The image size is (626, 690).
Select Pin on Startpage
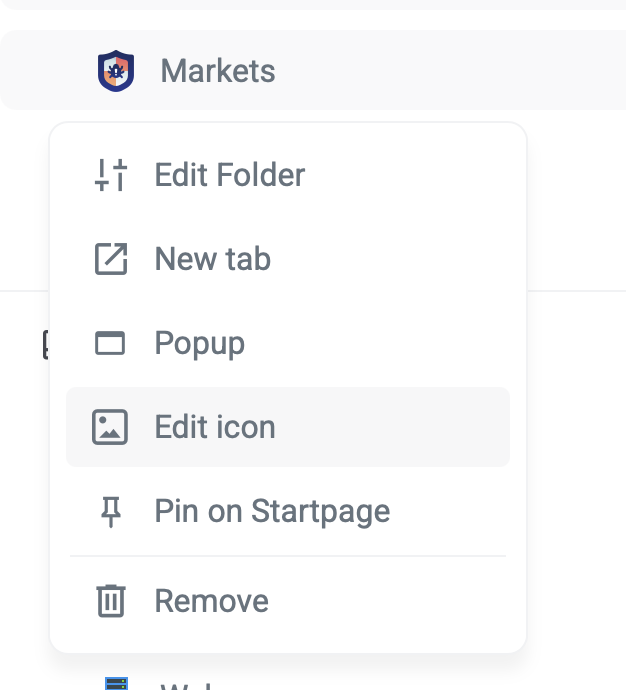pos(272,512)
